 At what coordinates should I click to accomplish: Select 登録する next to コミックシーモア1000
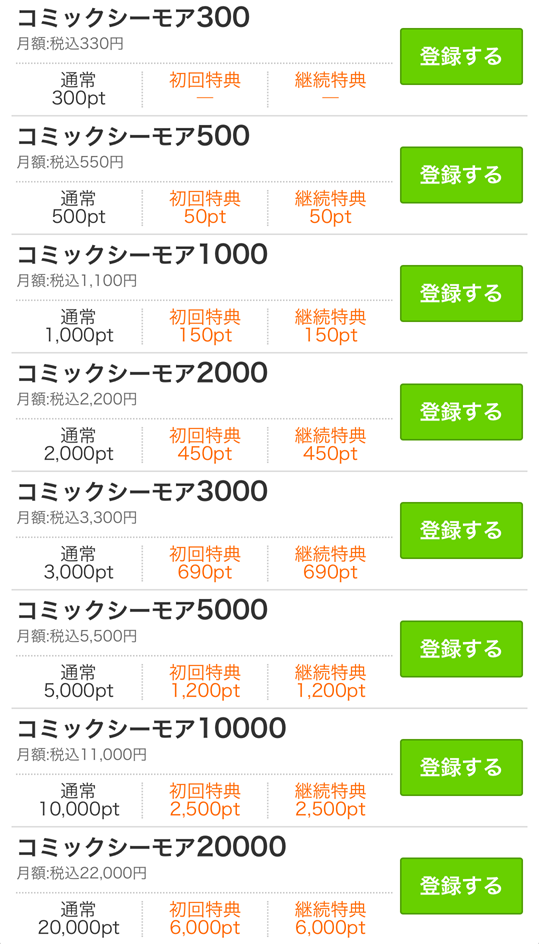(461, 294)
